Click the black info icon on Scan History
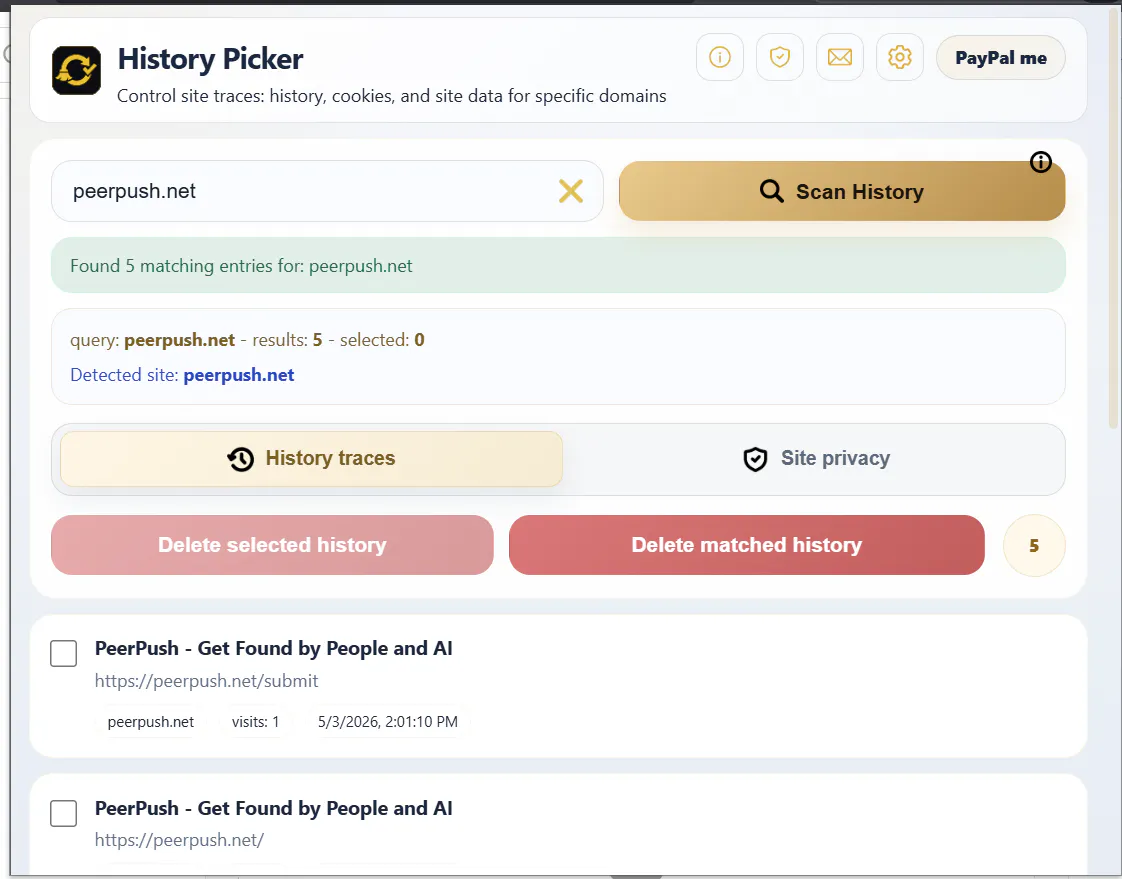Image resolution: width=1122 pixels, height=879 pixels. pos(1040,162)
